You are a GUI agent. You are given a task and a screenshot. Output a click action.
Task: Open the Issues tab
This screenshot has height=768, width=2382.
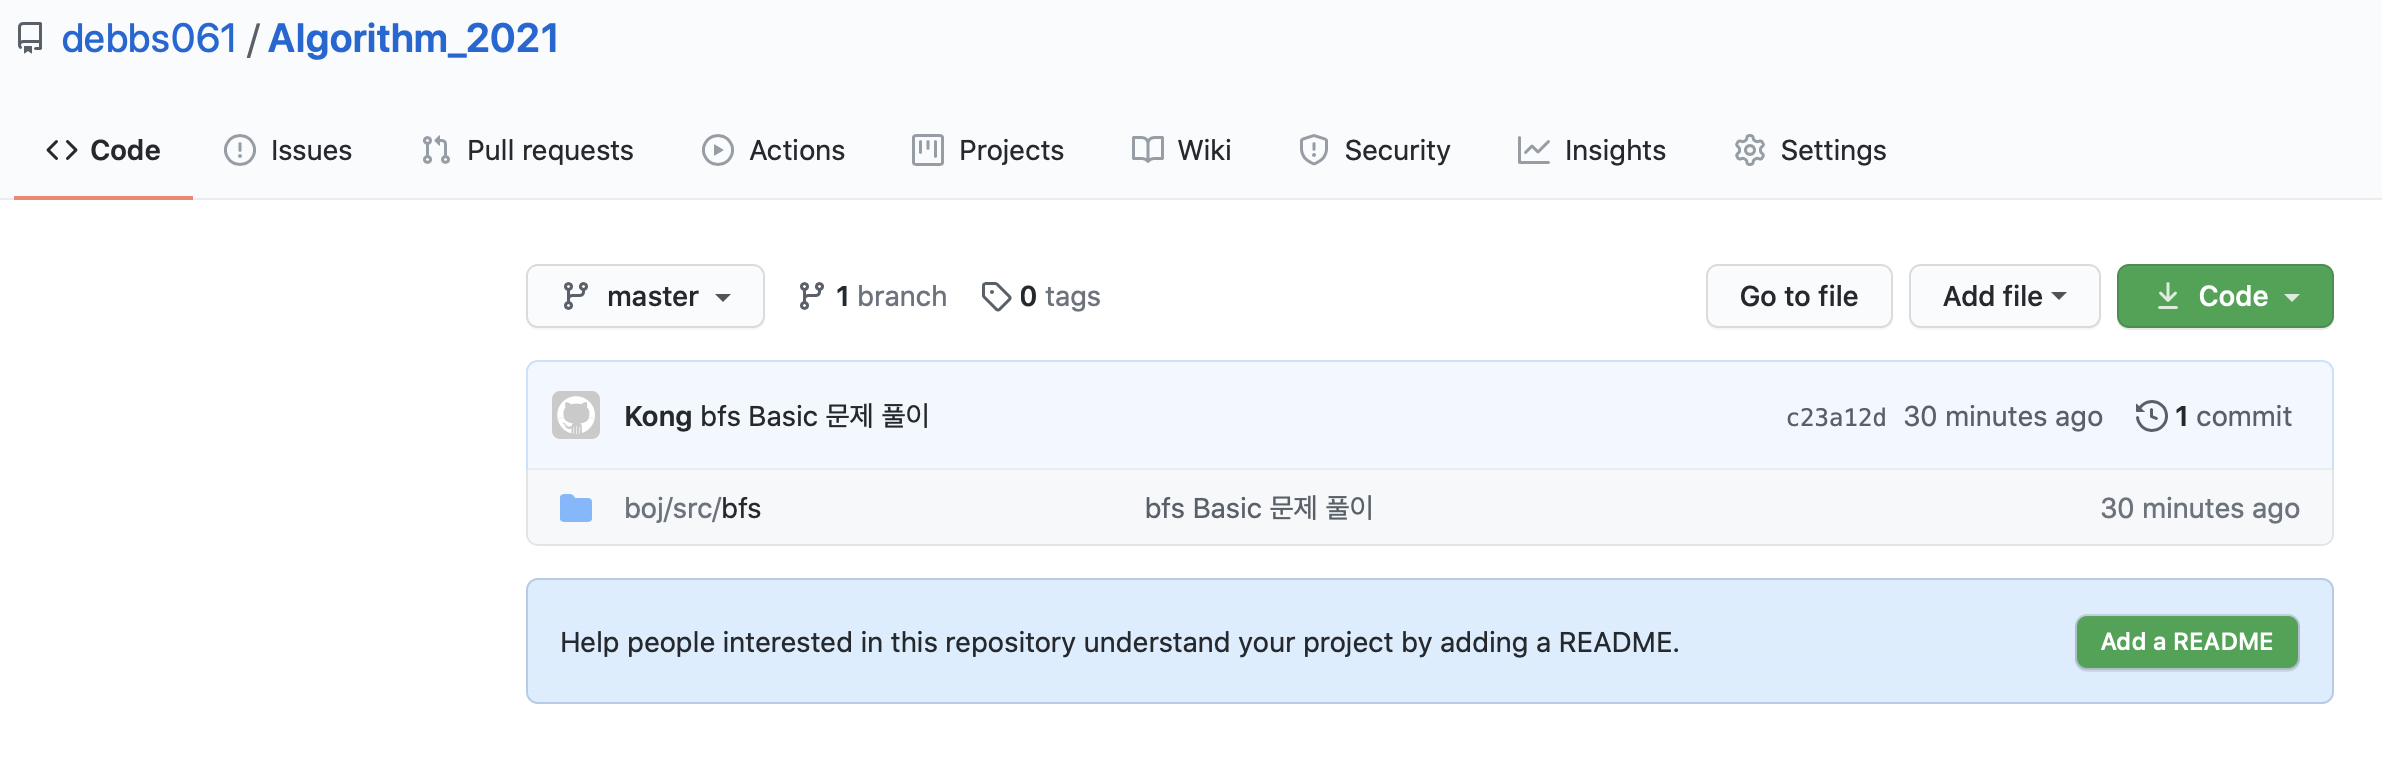click(288, 150)
